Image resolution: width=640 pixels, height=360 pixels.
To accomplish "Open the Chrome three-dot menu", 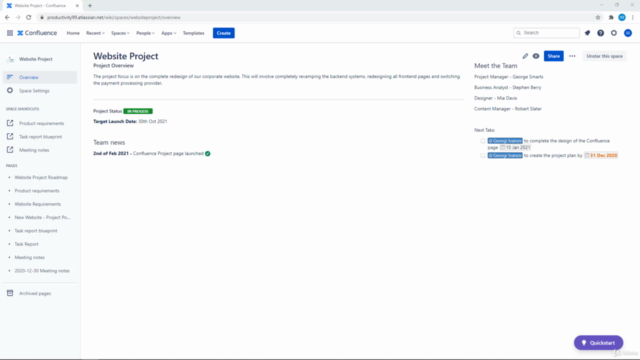I will [x=633, y=18].
